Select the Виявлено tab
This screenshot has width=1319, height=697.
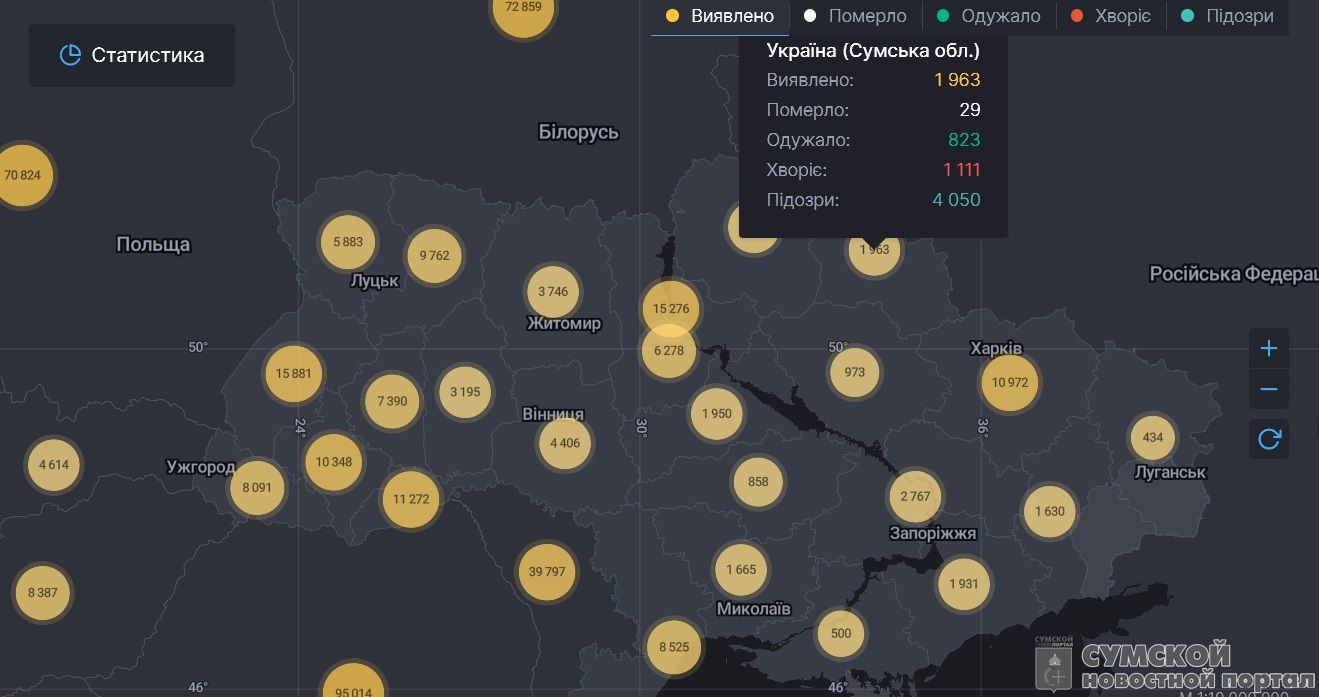tap(720, 16)
